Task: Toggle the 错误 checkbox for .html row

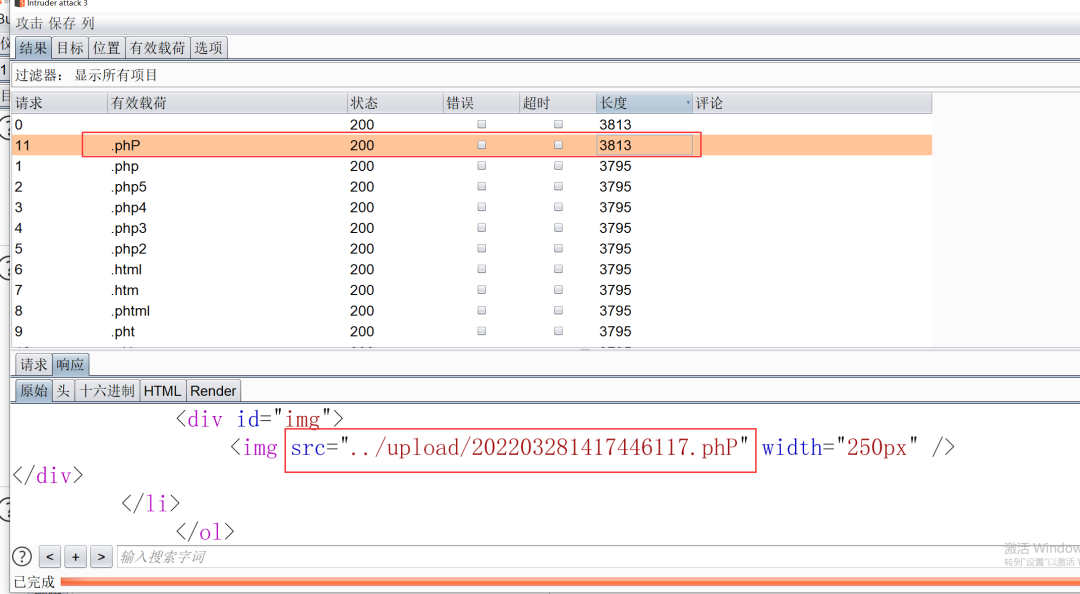Action: [x=482, y=270]
